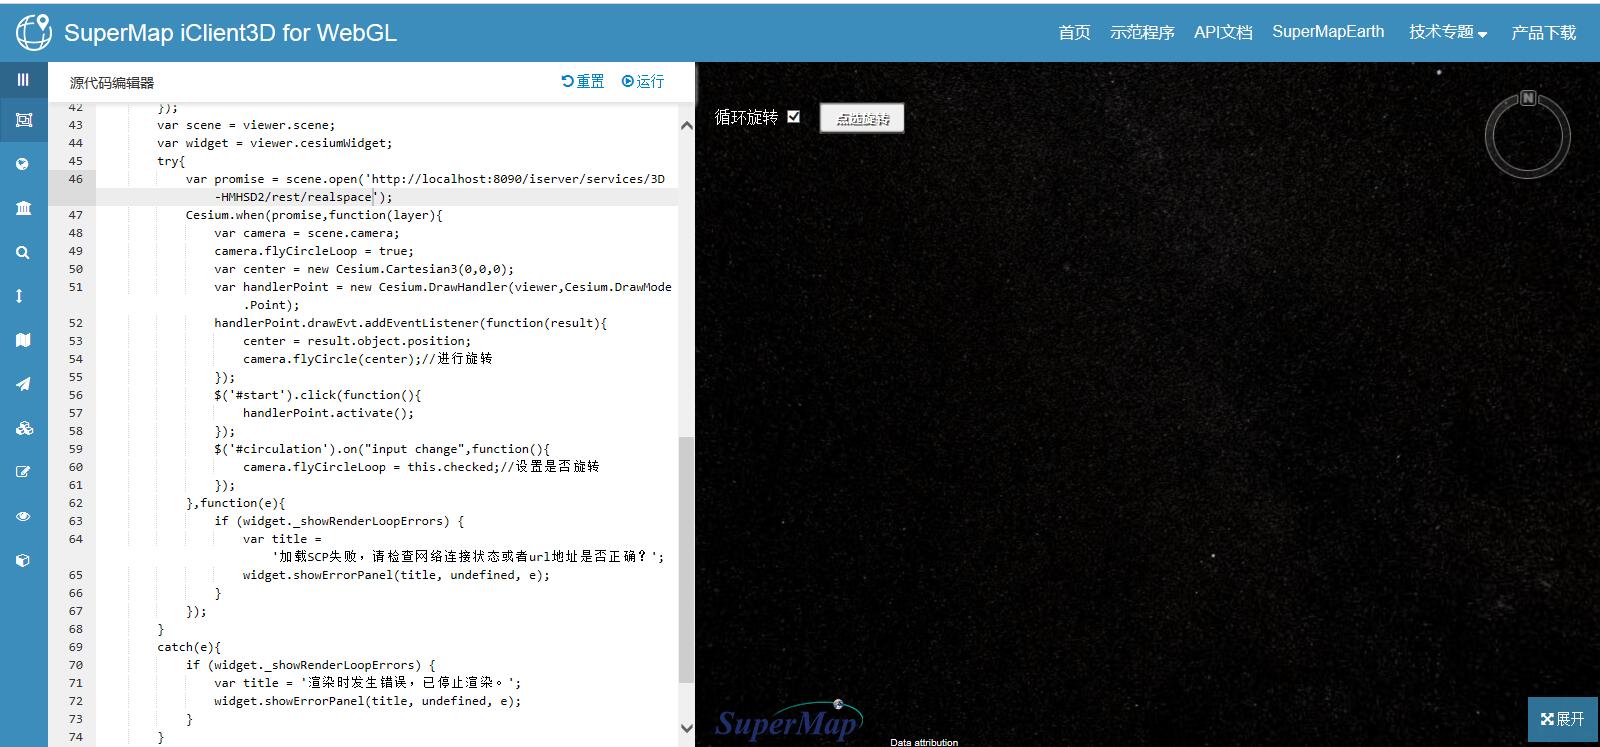Click the 'handlerPoint.activate();' line
Viewport: 1600px width, 747px height.
tap(328, 413)
